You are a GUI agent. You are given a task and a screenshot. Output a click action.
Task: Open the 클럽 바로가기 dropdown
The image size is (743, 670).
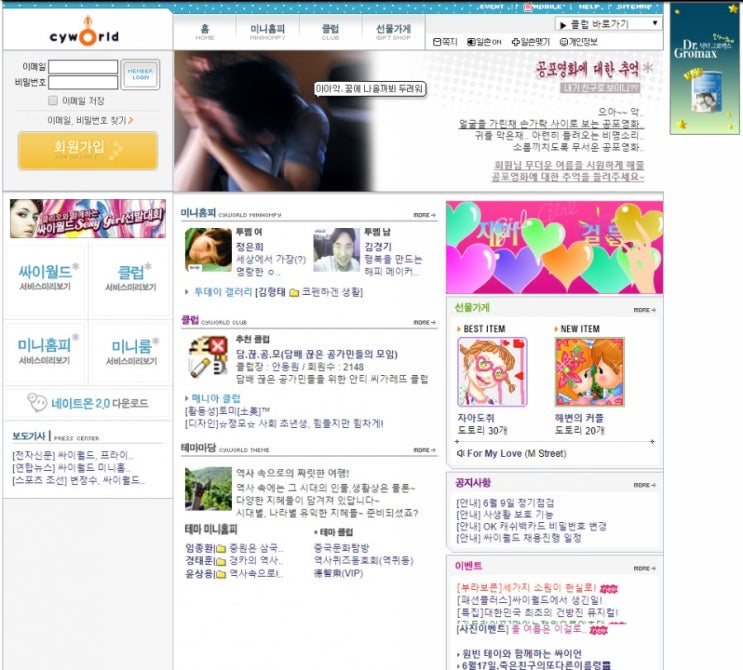[x=608, y=24]
